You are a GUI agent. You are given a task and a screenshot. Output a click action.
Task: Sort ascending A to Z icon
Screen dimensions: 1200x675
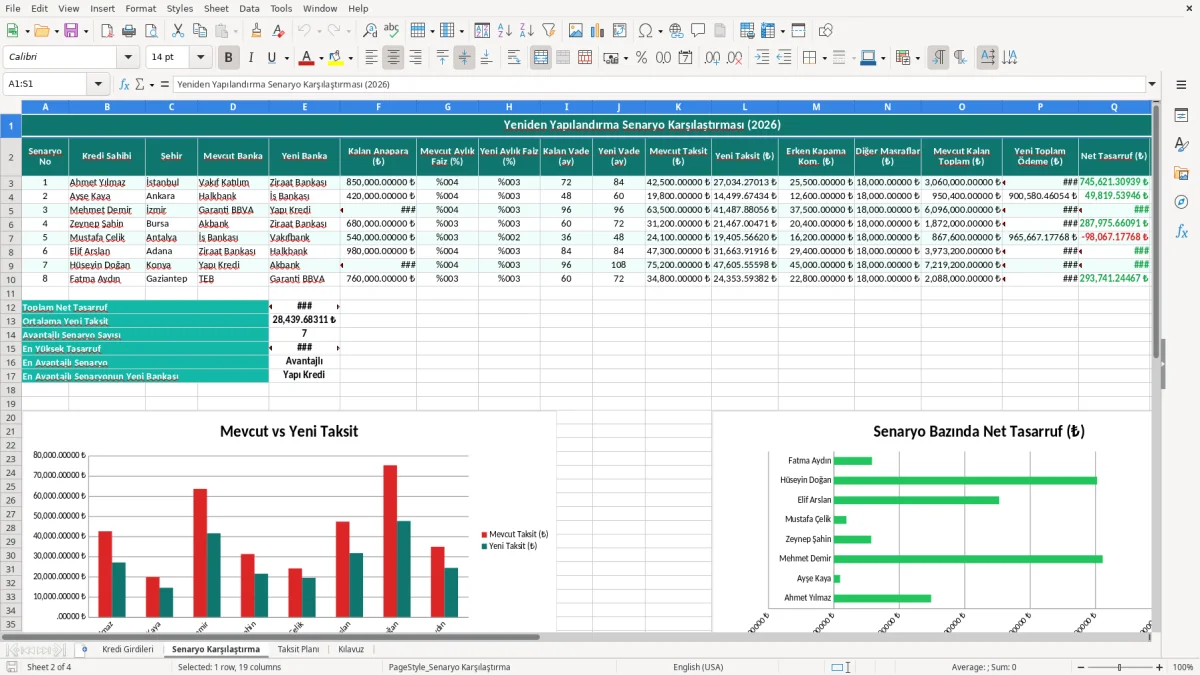point(504,31)
